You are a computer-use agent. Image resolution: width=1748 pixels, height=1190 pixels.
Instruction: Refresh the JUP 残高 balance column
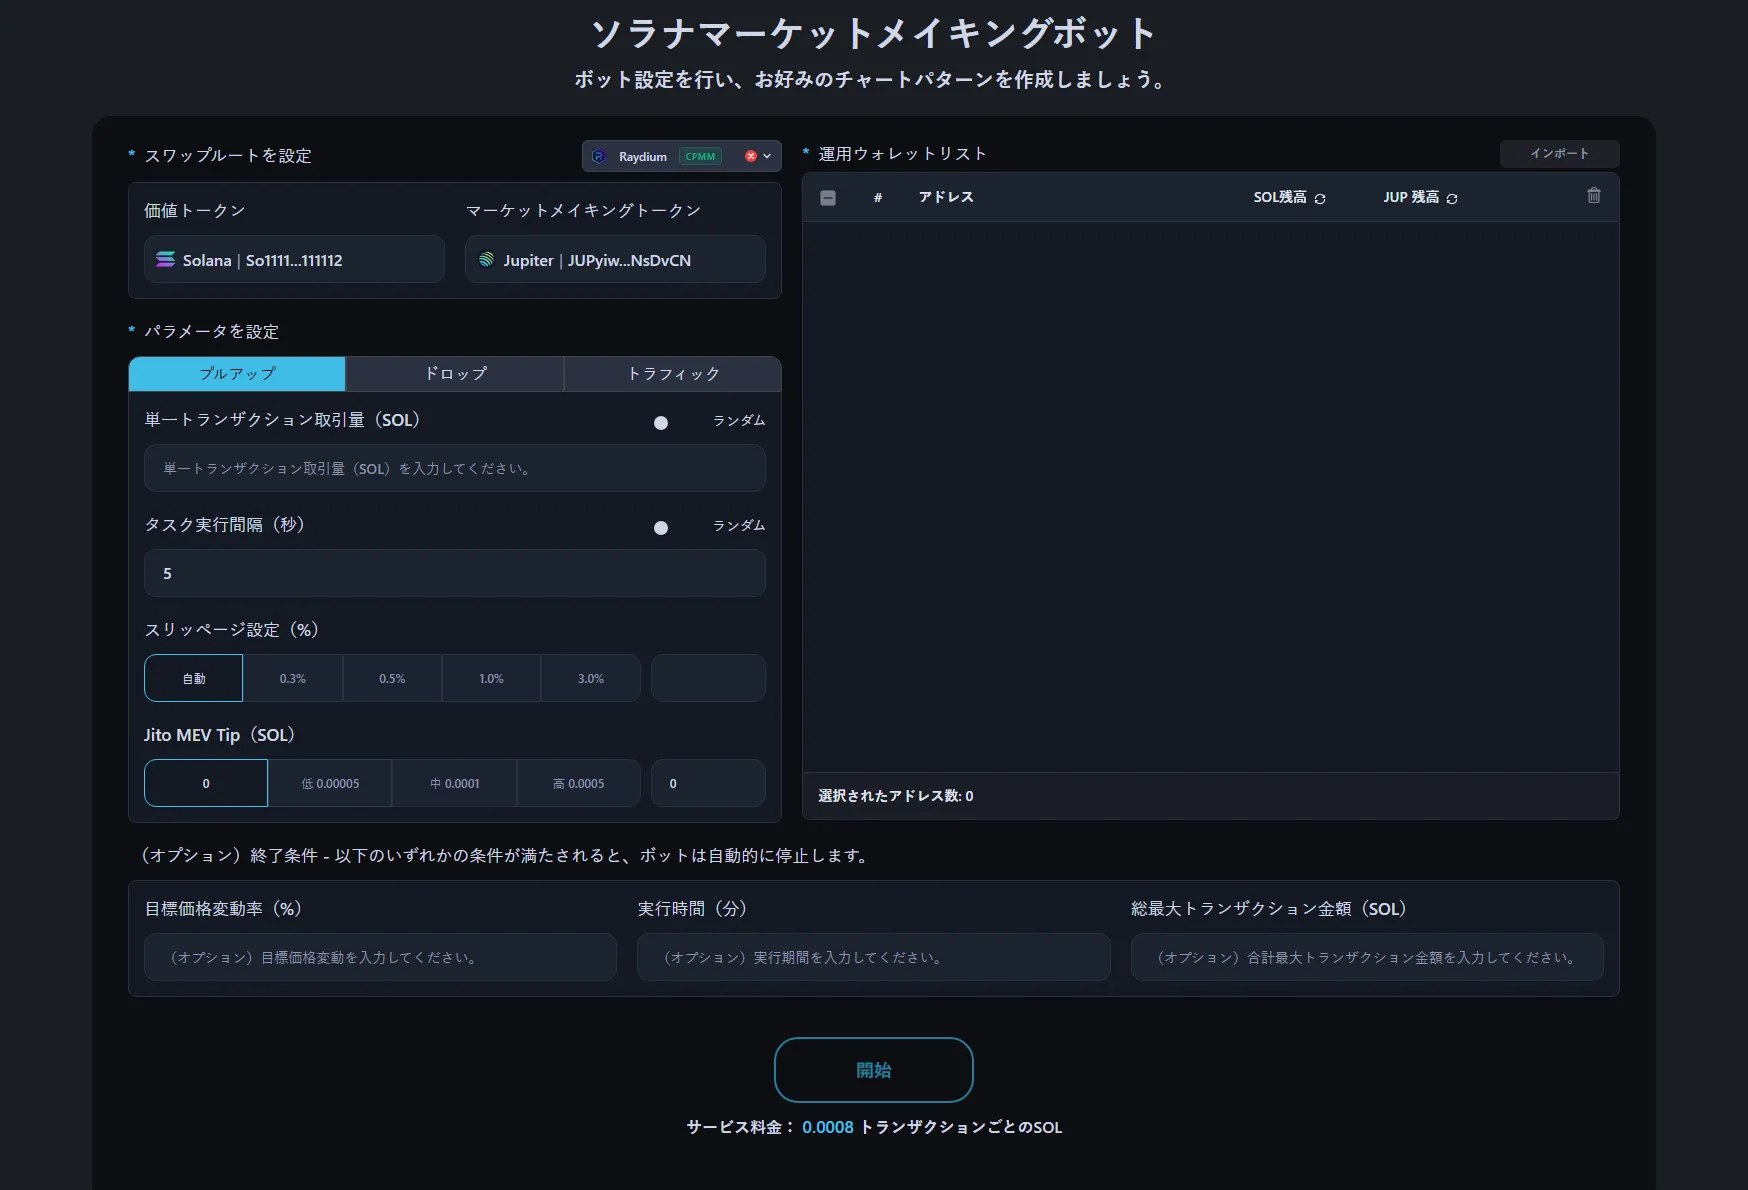[1452, 199]
